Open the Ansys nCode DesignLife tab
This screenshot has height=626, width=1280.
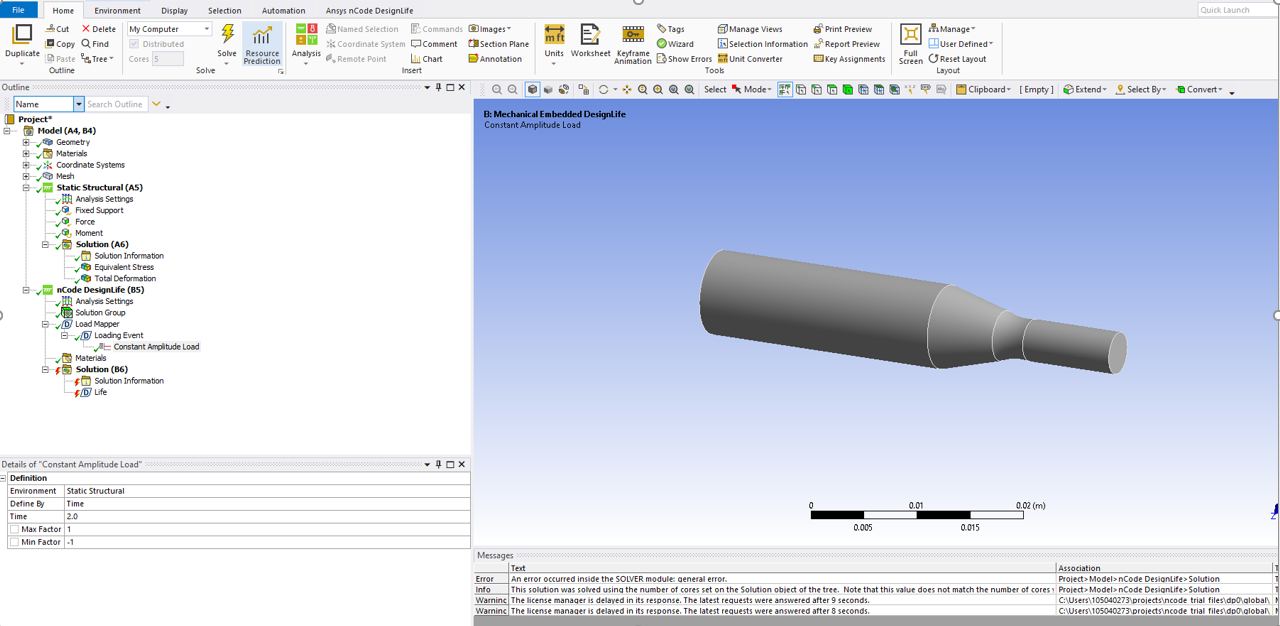(371, 11)
